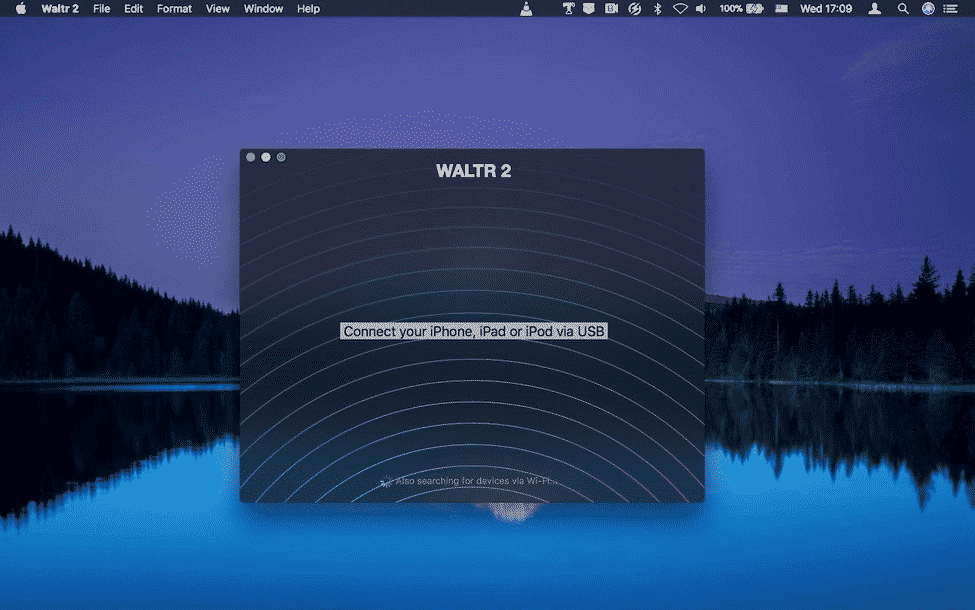Open the Notification Center list icon
This screenshot has height=610, width=975.
tap(950, 9)
